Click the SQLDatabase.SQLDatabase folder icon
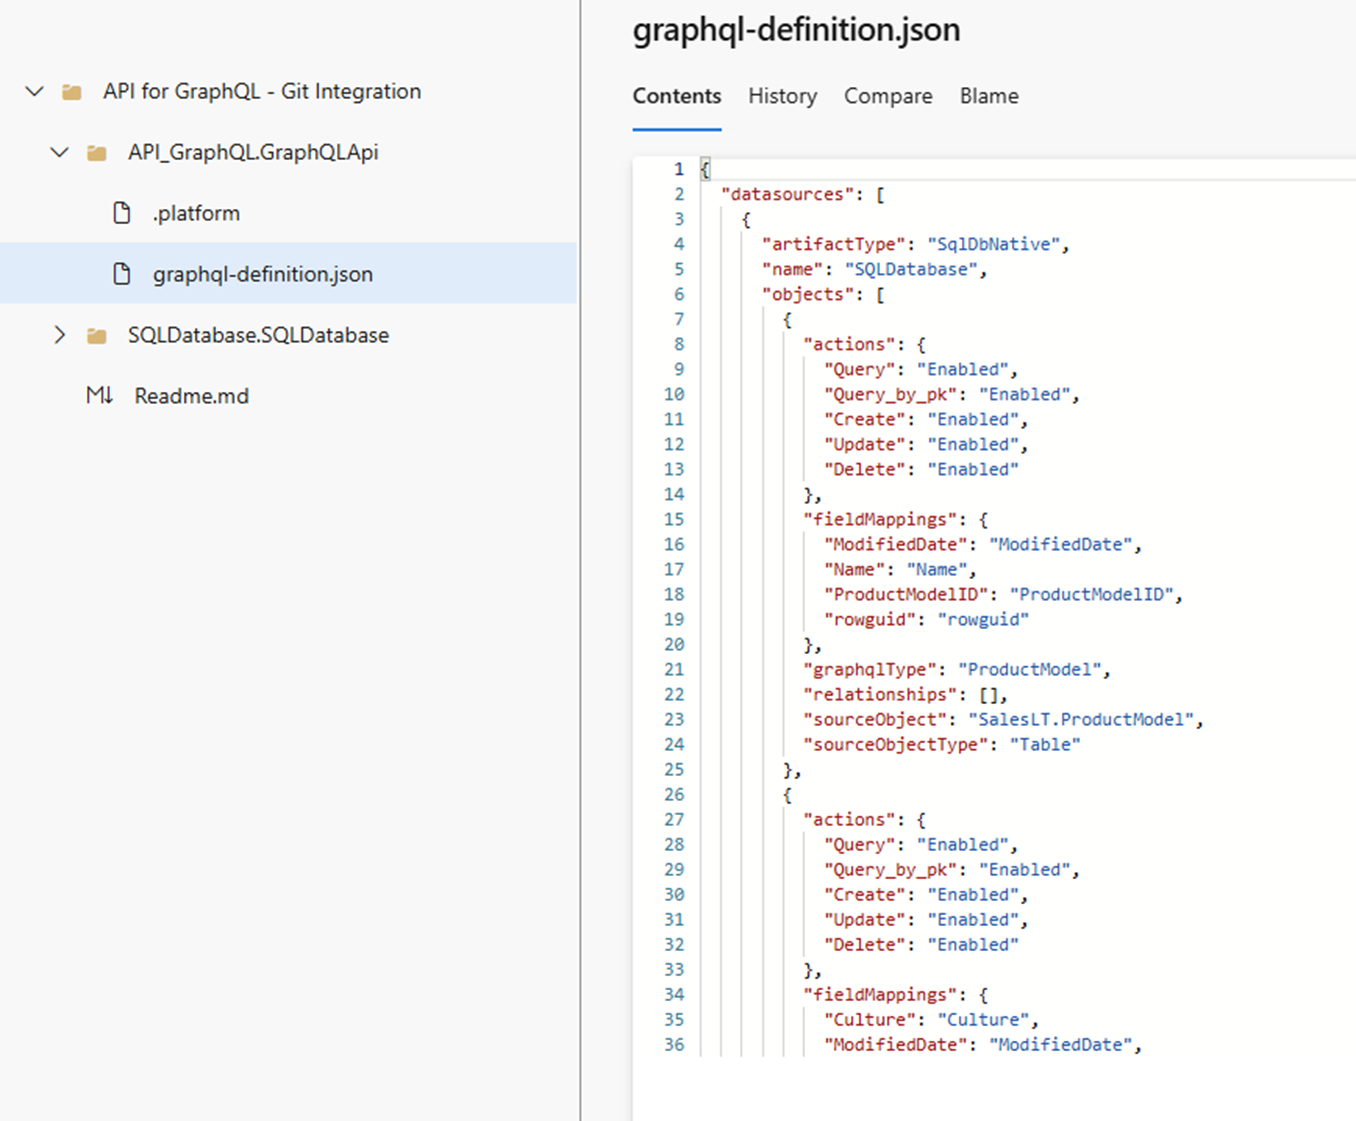The image size is (1356, 1121). click(x=97, y=335)
